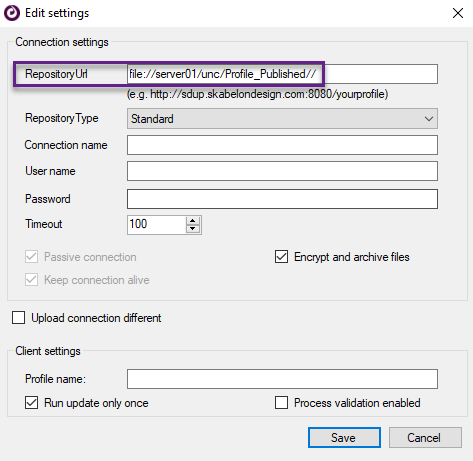The image size is (473, 461).
Task: Click the RepositoryUrl text field
Action: click(282, 74)
